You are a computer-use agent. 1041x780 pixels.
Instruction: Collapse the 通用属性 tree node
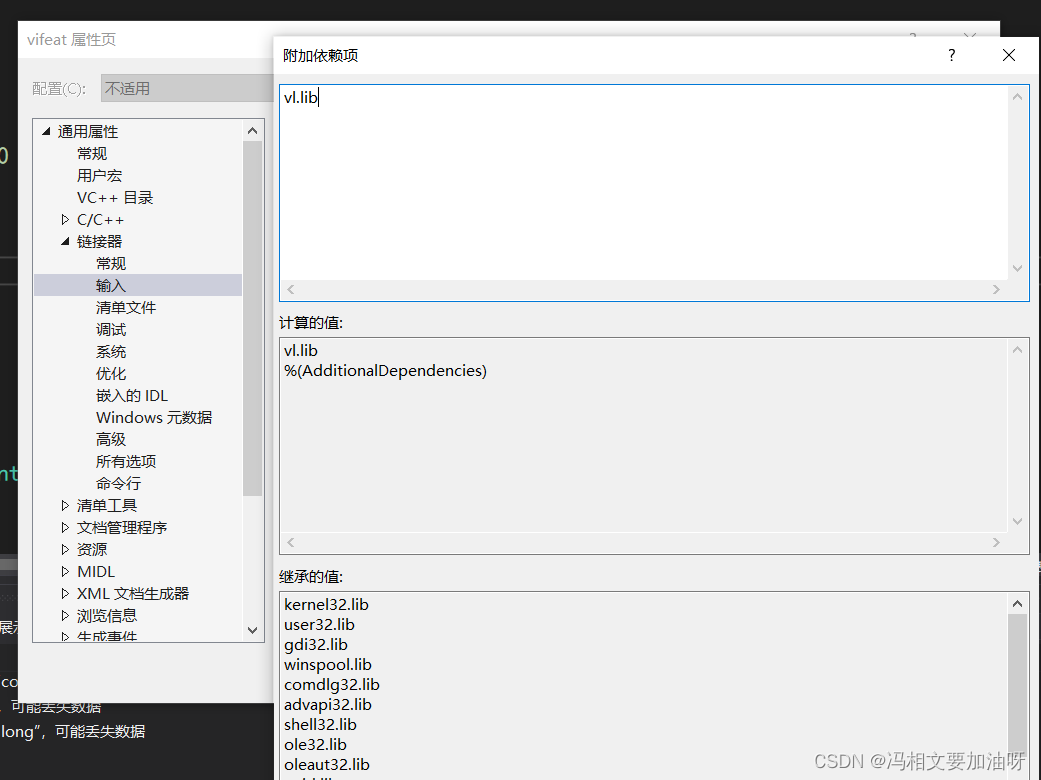click(x=46, y=131)
